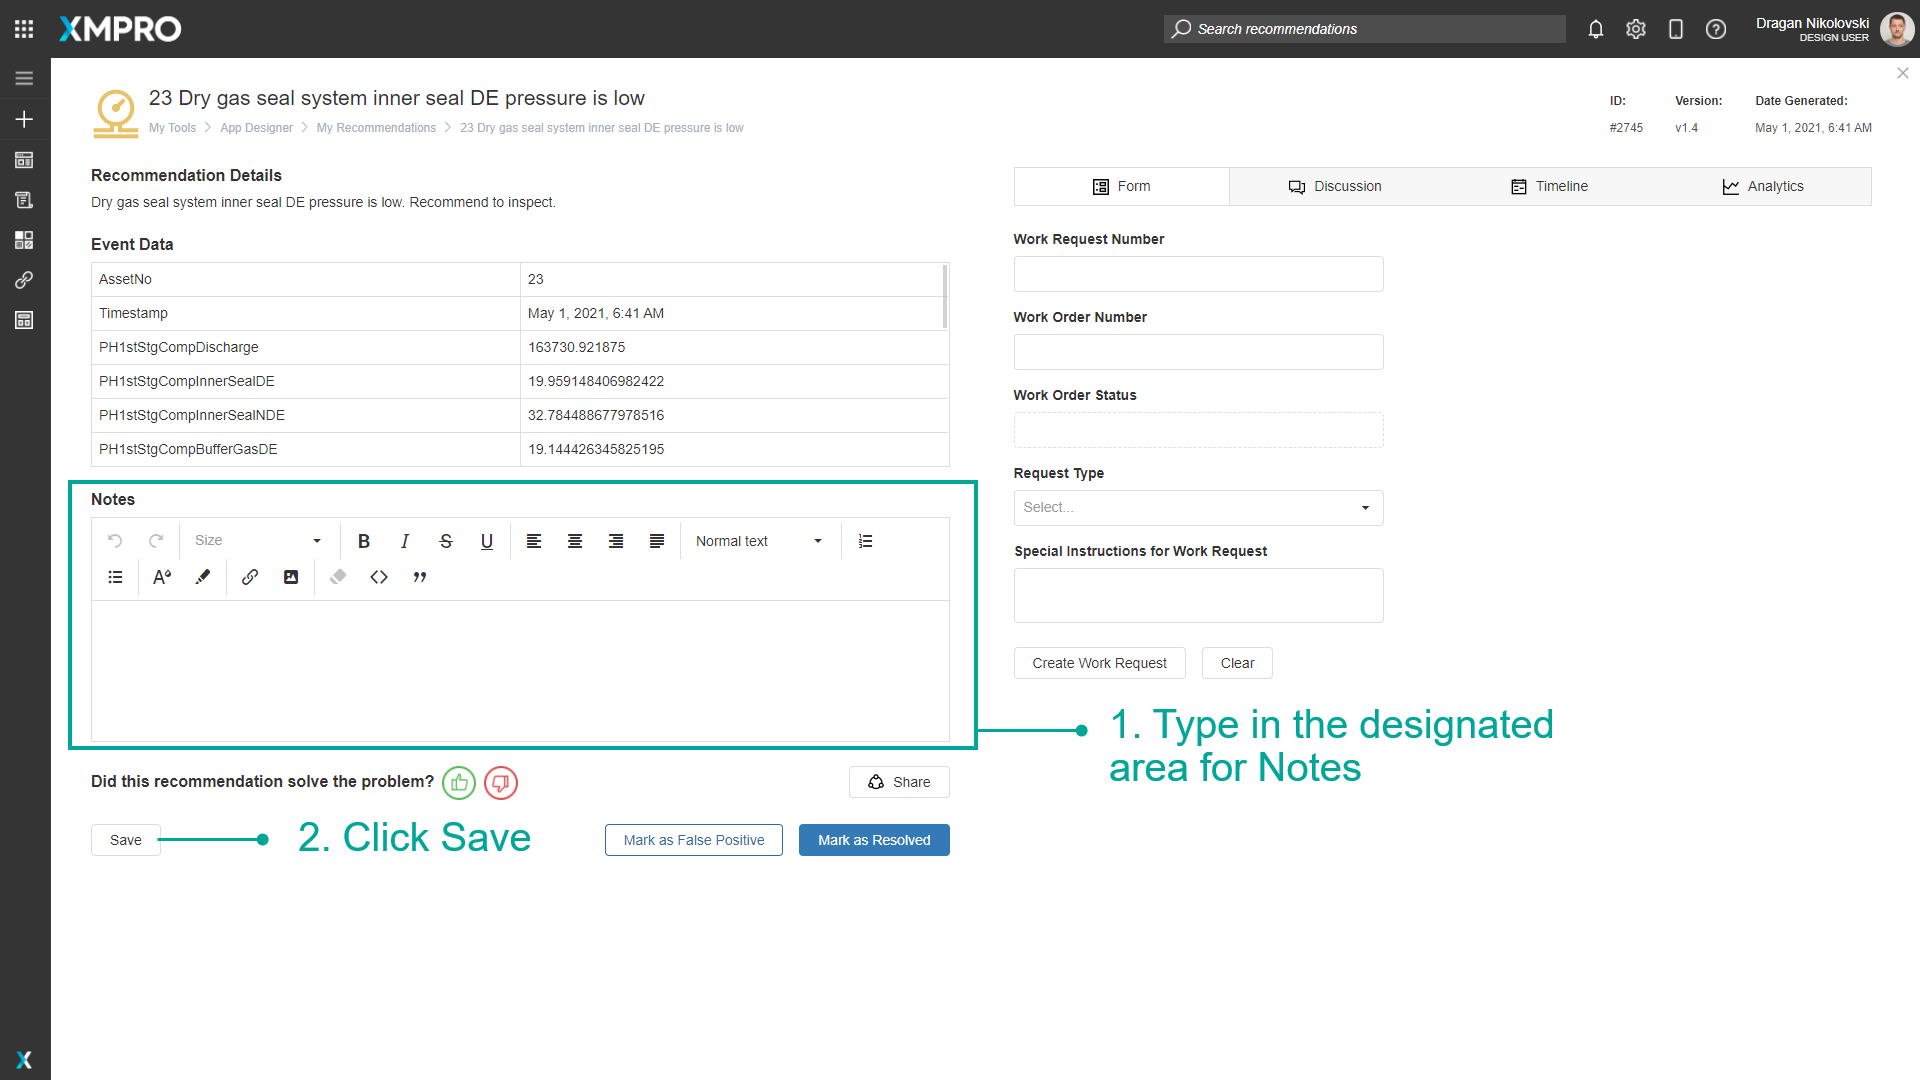The image size is (1920, 1080).
Task: Click the Work Request Number field
Action: (x=1198, y=274)
